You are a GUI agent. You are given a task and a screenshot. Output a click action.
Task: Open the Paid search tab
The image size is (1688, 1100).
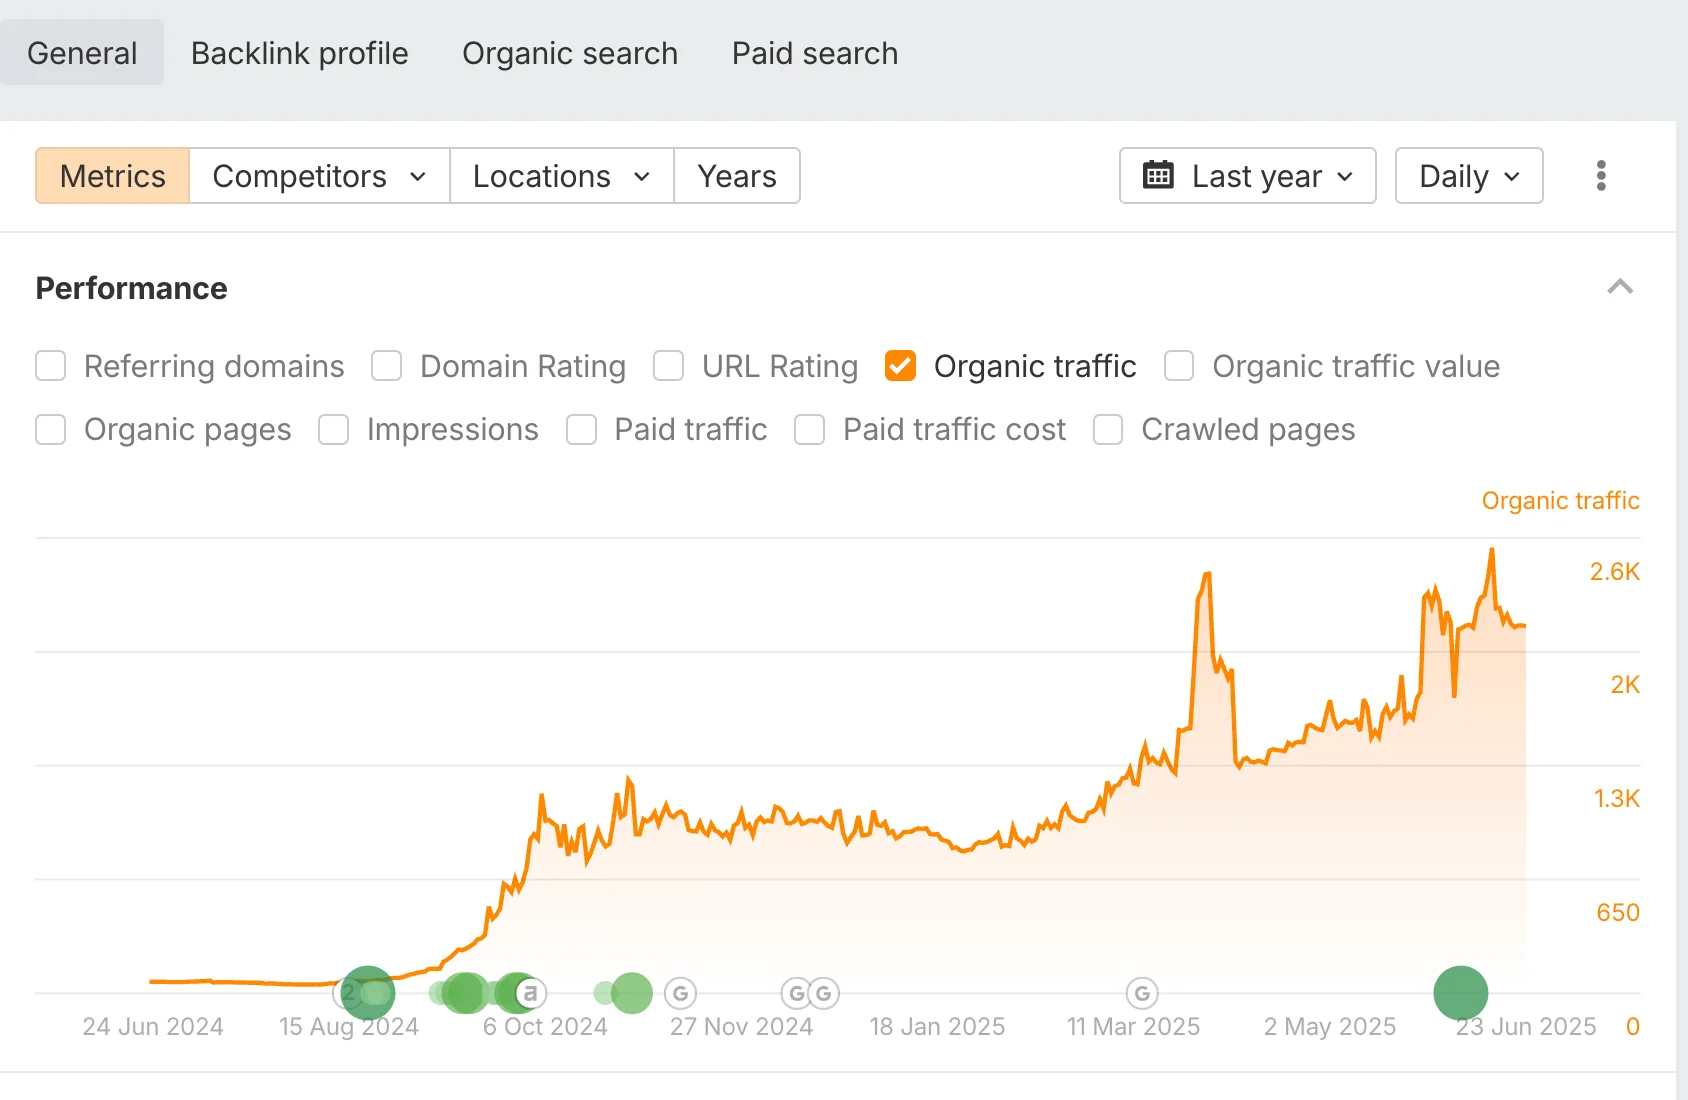[x=814, y=53]
